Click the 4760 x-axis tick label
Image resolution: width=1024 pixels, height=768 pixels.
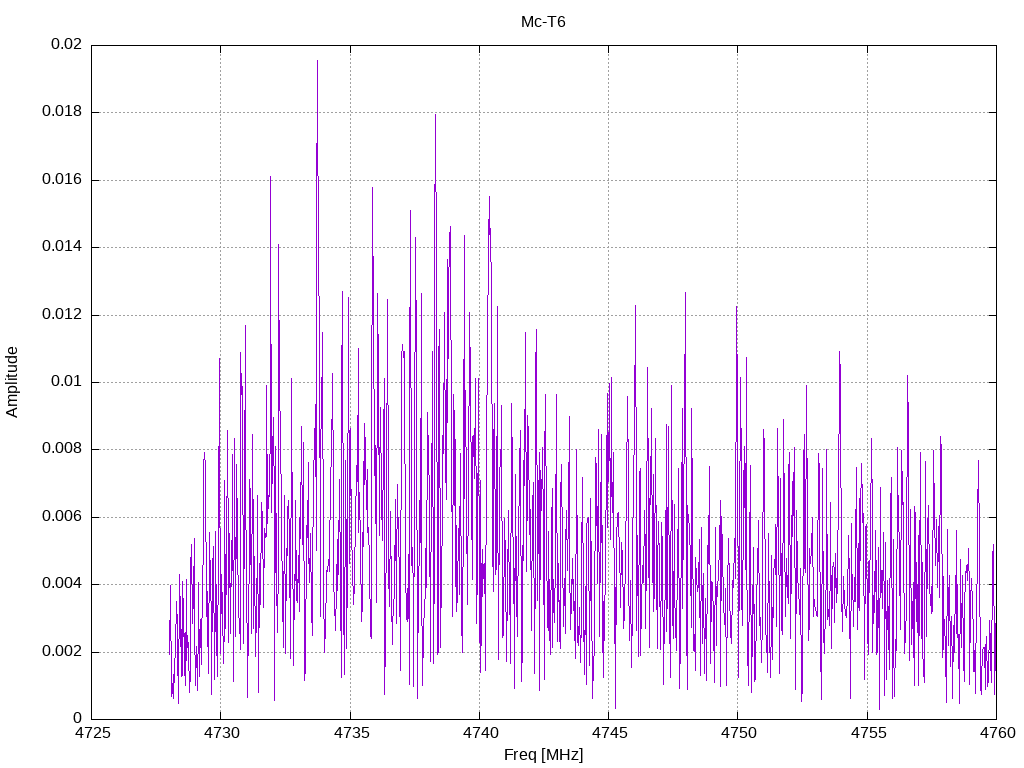(x=997, y=733)
